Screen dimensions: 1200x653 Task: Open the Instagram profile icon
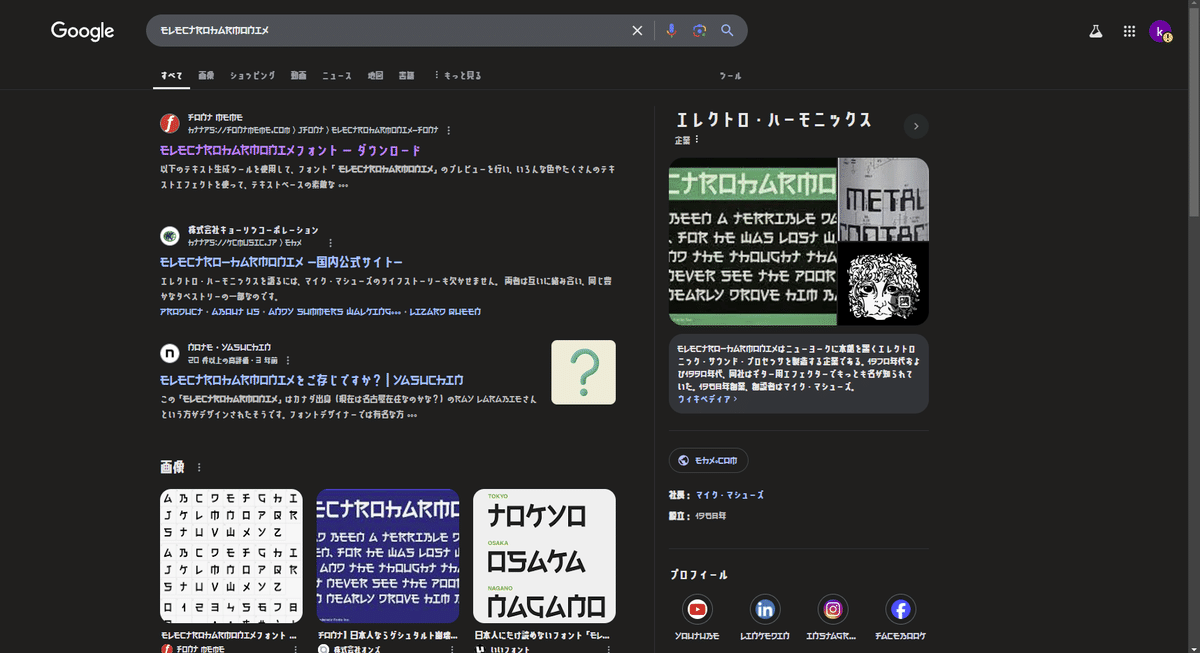coord(832,609)
